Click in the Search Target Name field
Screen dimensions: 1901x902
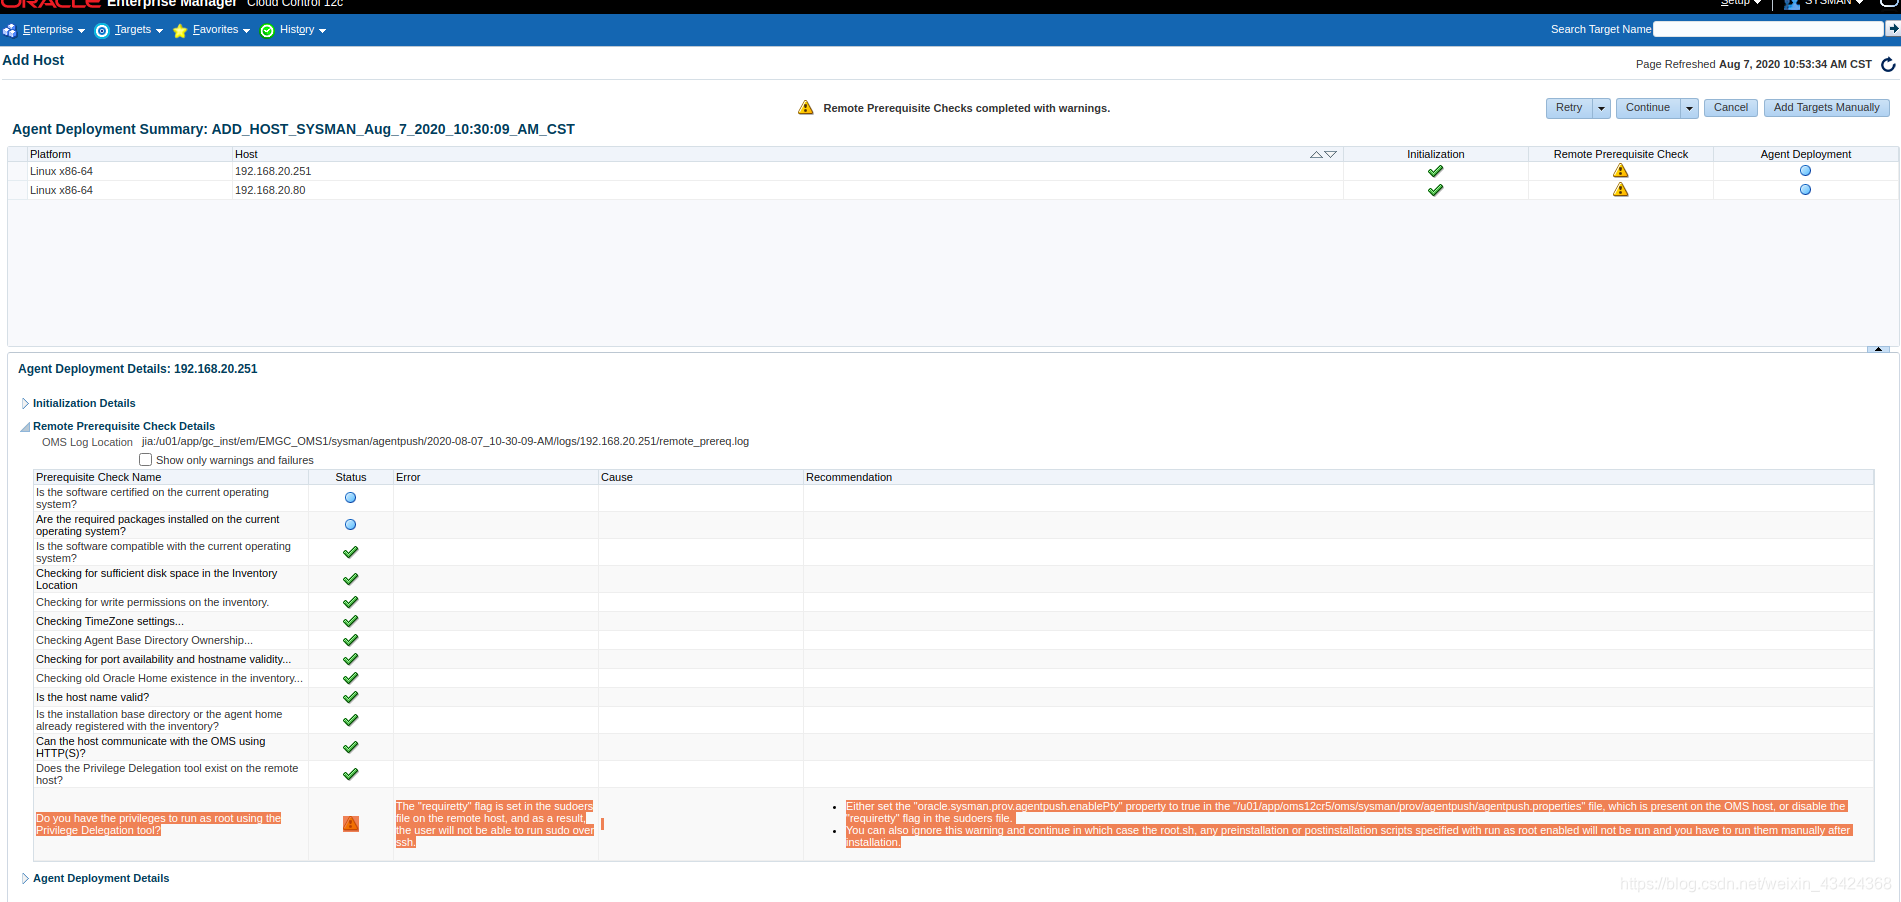[1768, 29]
